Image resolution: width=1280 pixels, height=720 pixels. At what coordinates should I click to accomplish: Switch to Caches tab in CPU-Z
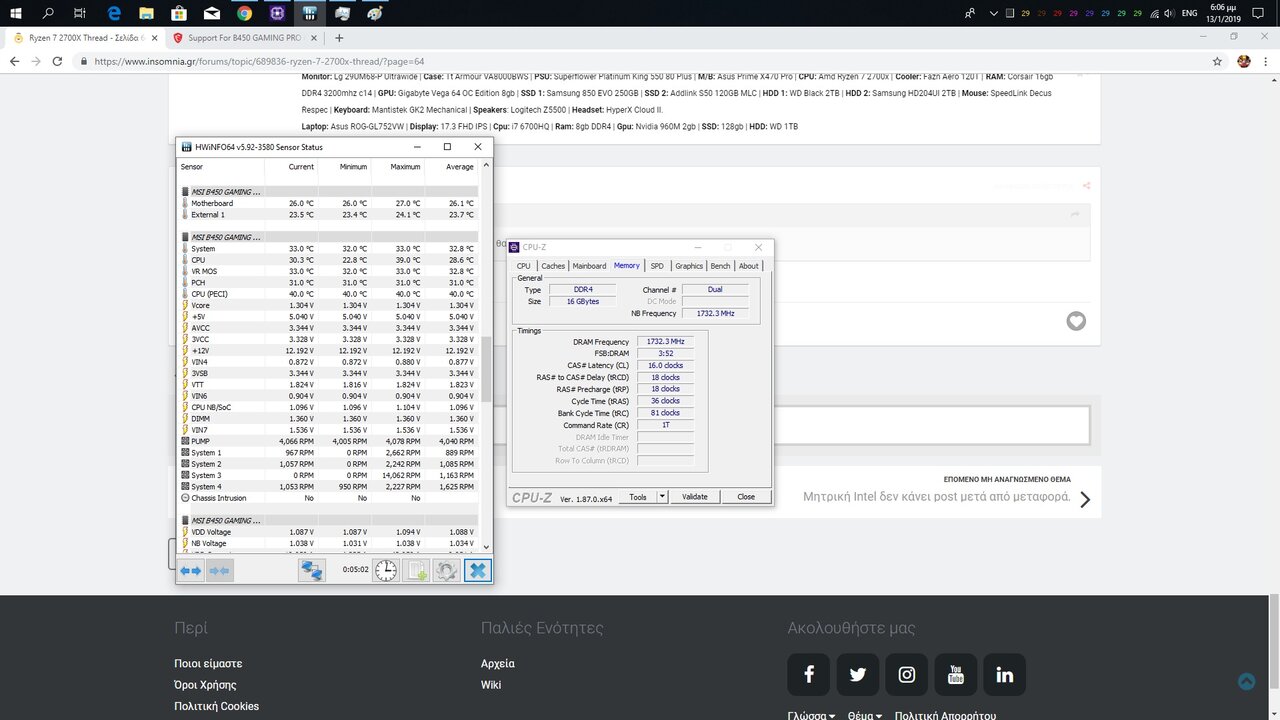(553, 266)
